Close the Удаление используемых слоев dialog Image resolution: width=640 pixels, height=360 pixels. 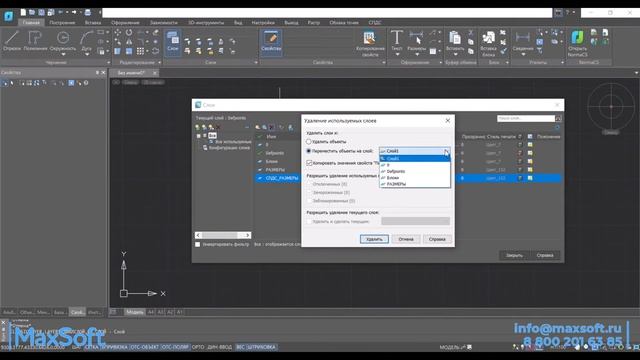click(x=448, y=121)
